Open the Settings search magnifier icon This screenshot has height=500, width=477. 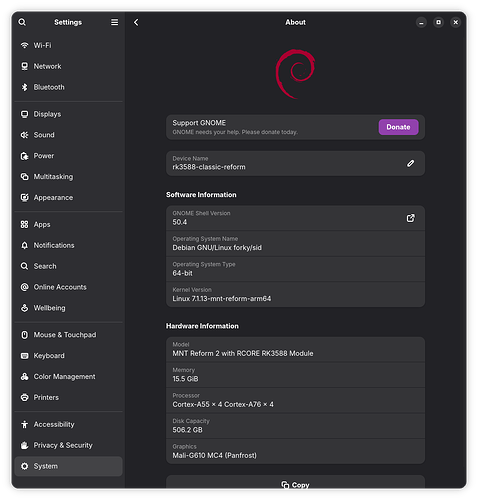tap(22, 22)
